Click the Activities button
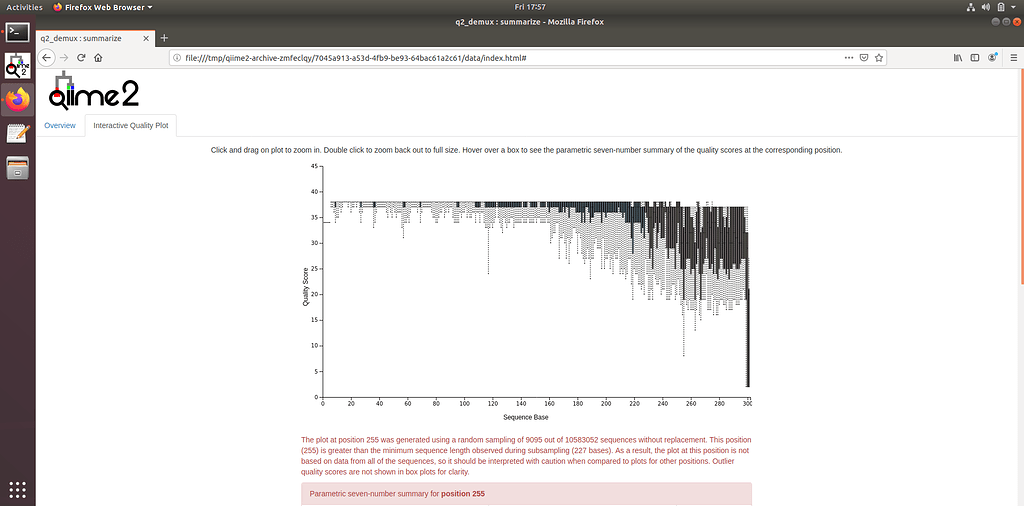The image size is (1024, 506). 24,7
